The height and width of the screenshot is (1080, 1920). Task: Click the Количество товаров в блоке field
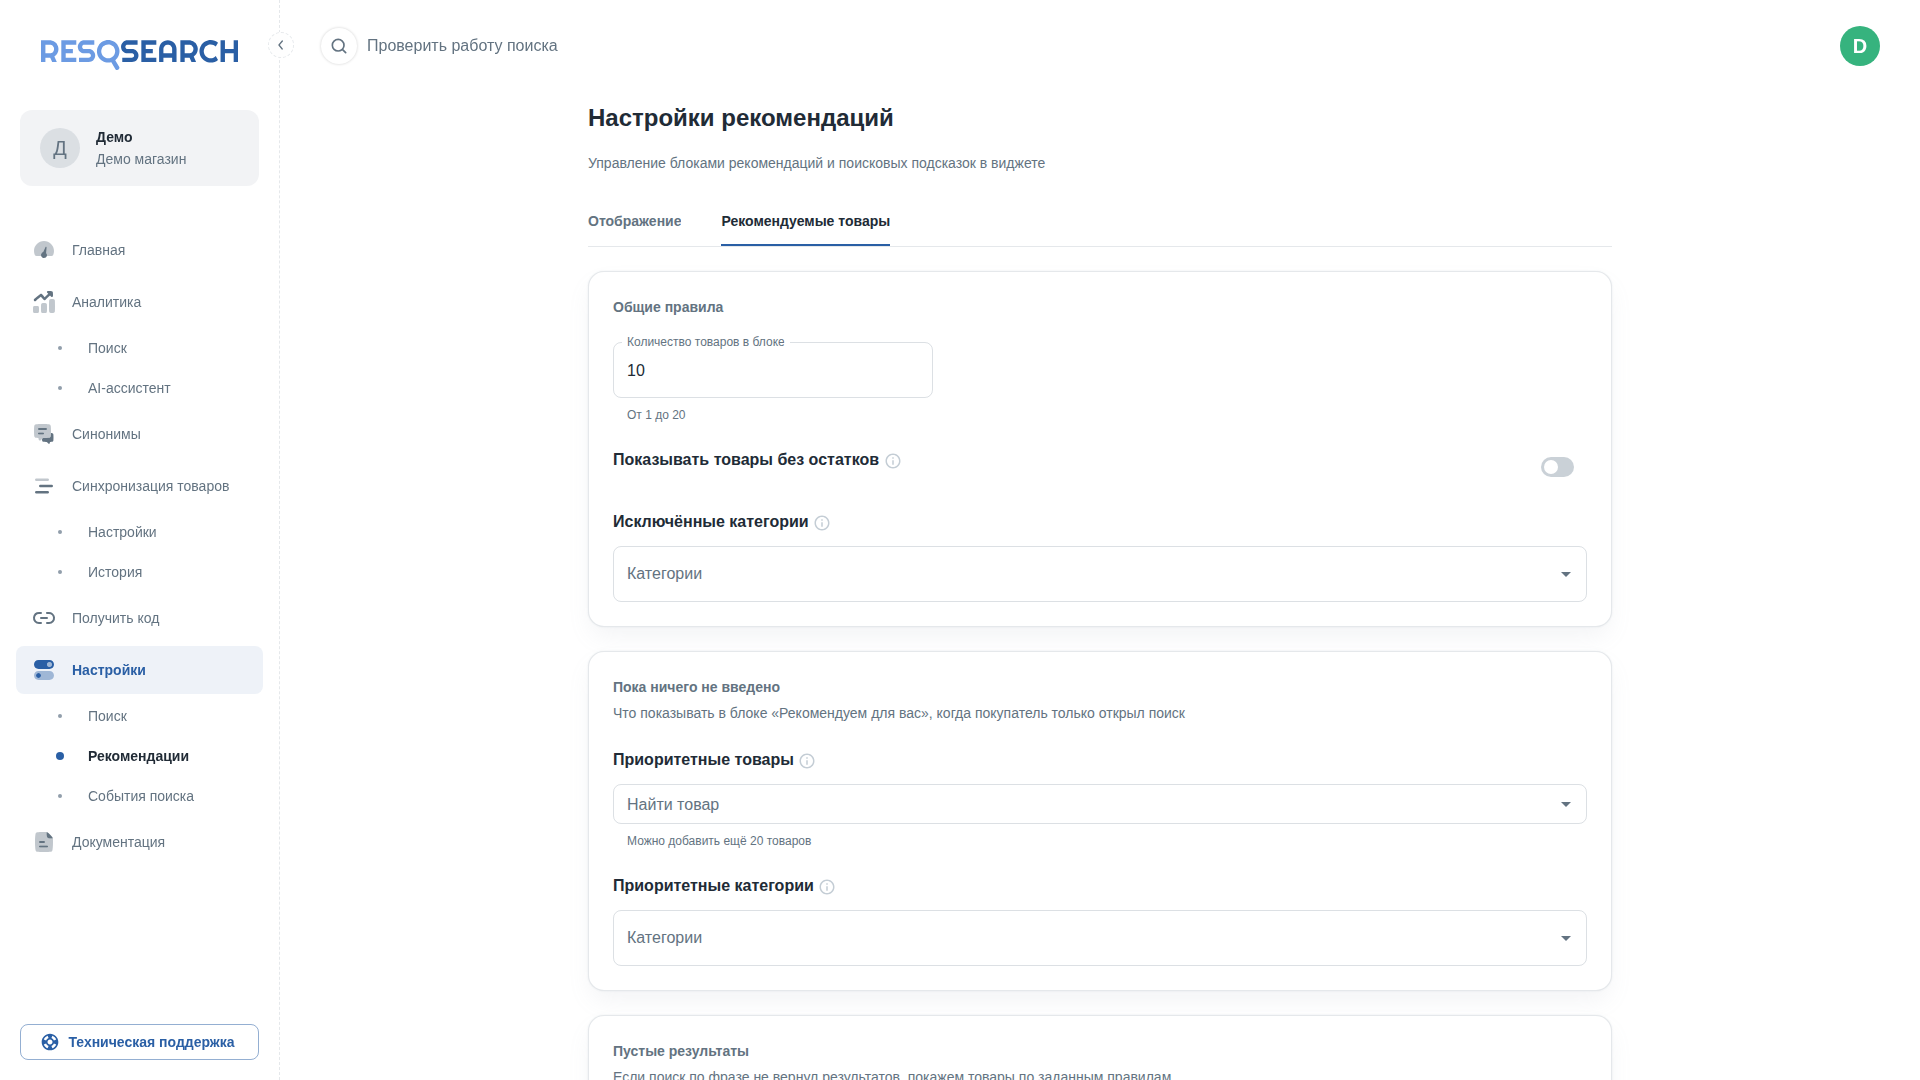[772, 370]
